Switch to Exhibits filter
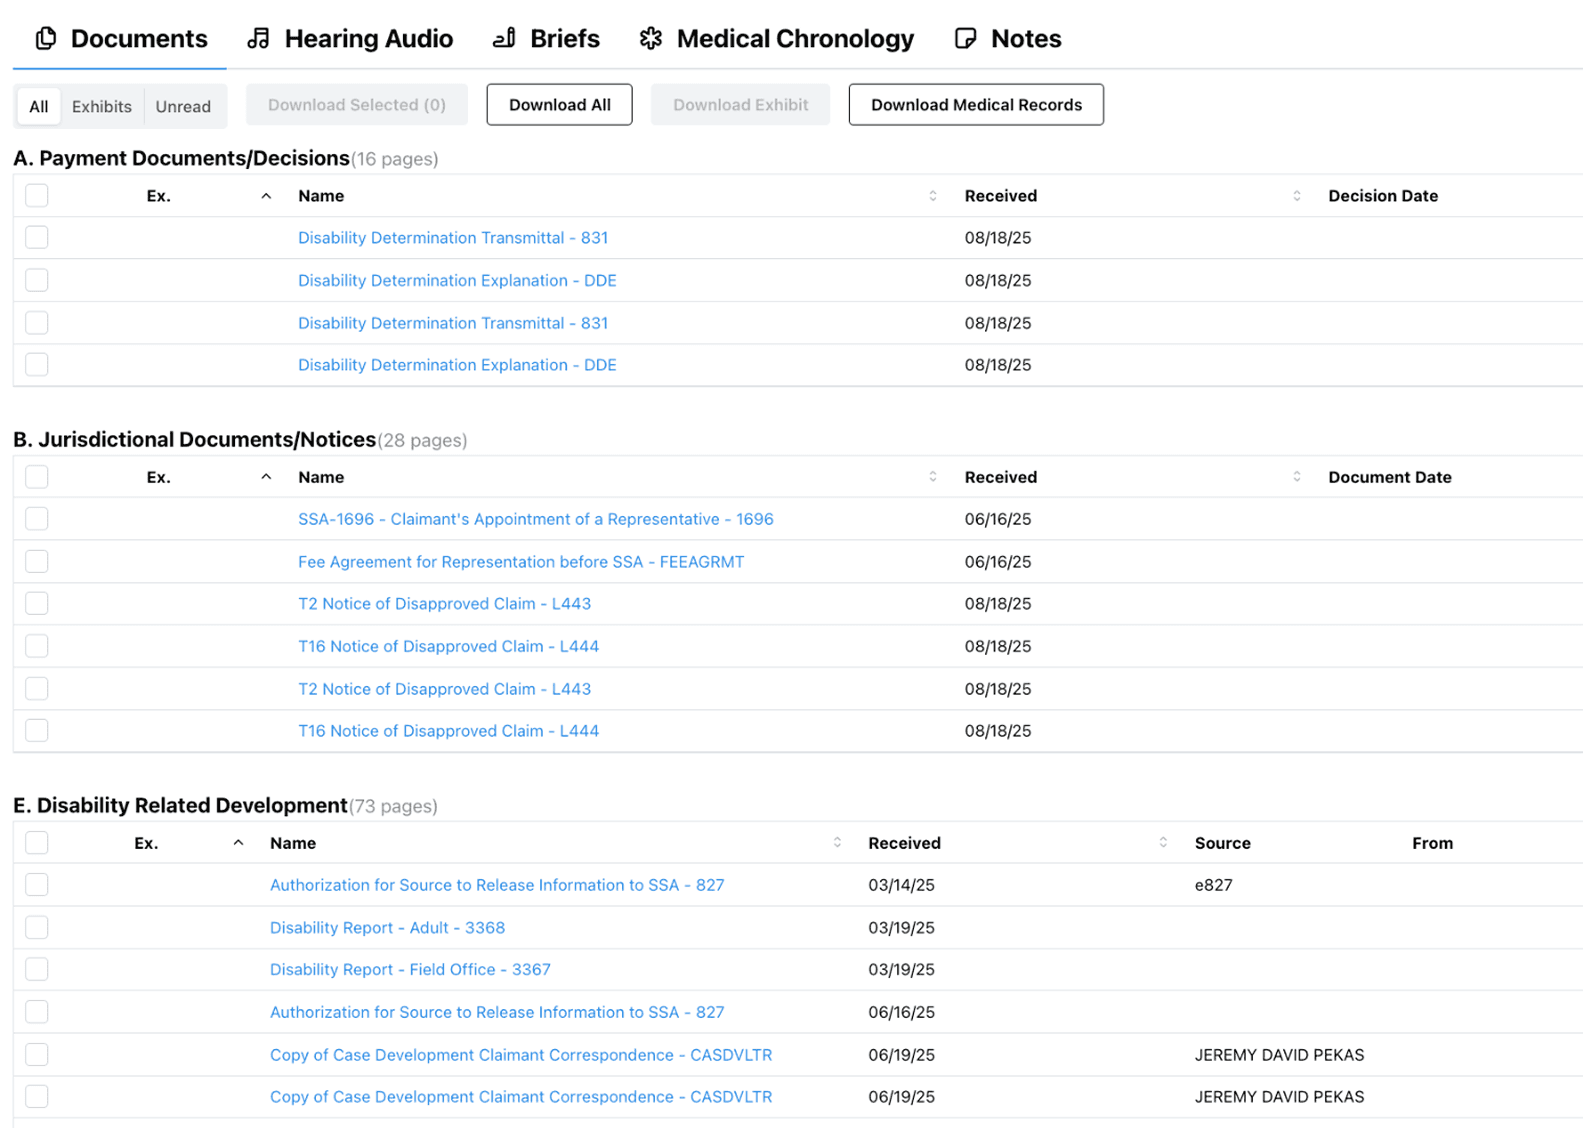This screenshot has width=1584, height=1128. coord(102,106)
